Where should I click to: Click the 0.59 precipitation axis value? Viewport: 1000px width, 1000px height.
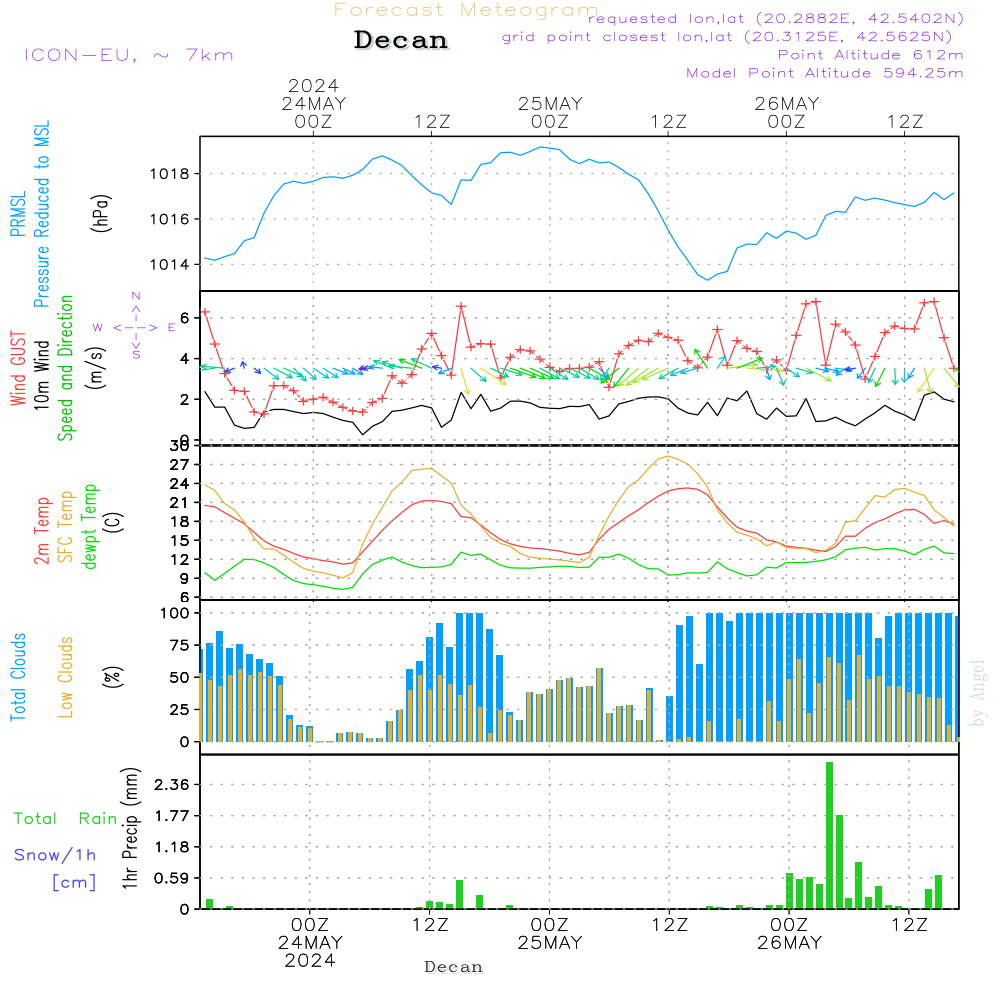click(x=172, y=878)
